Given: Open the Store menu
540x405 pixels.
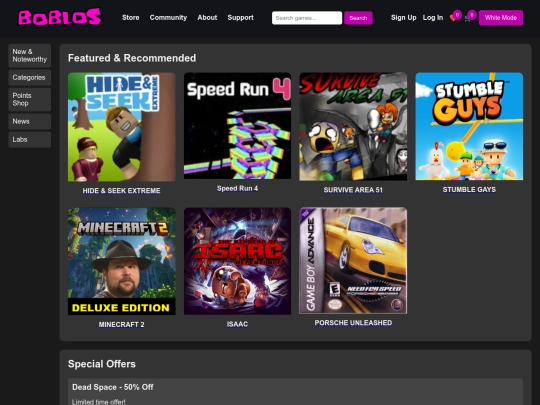Looking at the screenshot, I should tap(131, 18).
